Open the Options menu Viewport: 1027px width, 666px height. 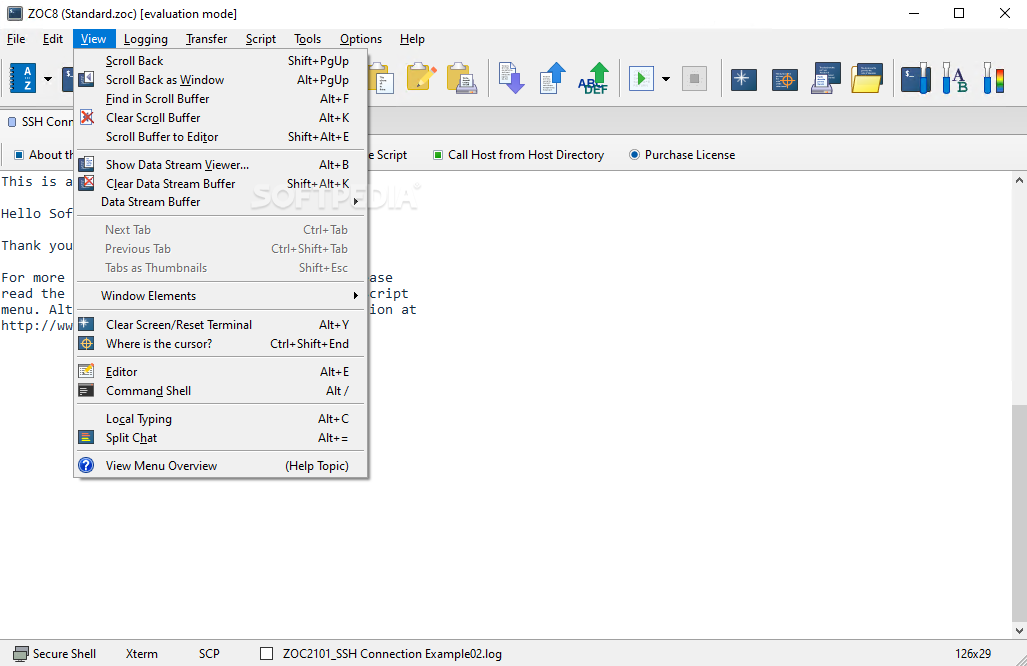click(361, 39)
